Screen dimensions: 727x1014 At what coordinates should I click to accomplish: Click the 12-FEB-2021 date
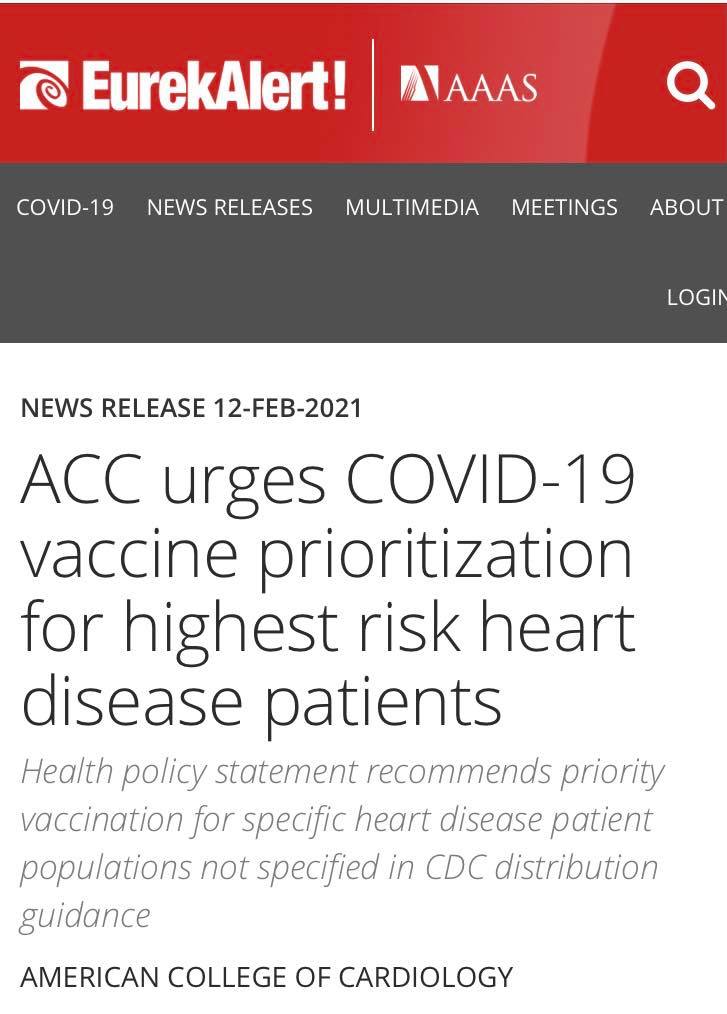pos(287,408)
